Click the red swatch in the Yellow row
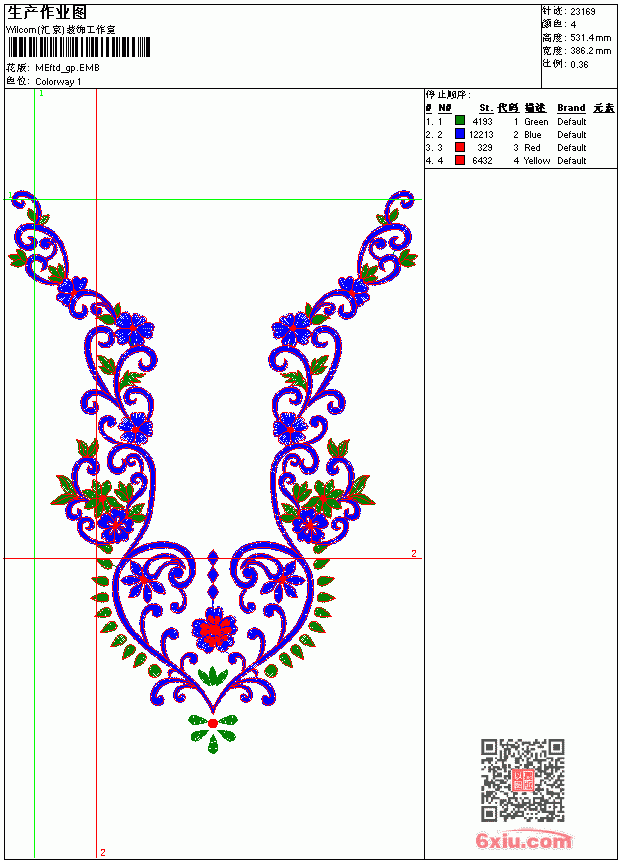The image size is (620, 860). click(x=460, y=160)
